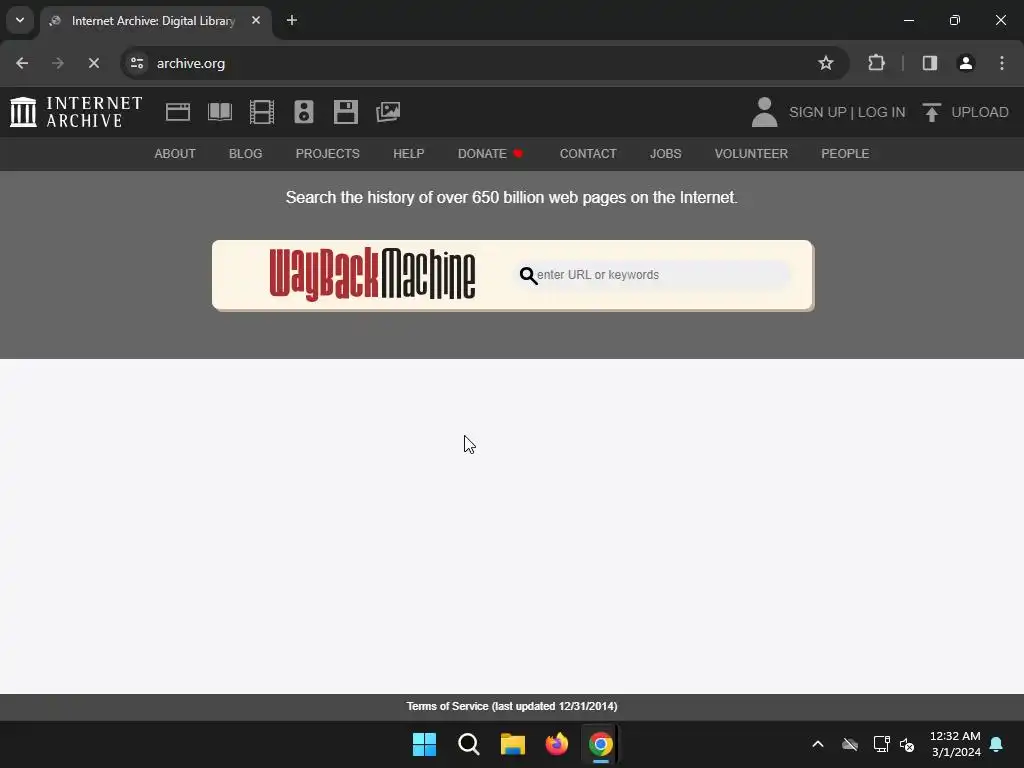The height and width of the screenshot is (768, 1024).
Task: Open the Texts book icon
Action: 219,112
